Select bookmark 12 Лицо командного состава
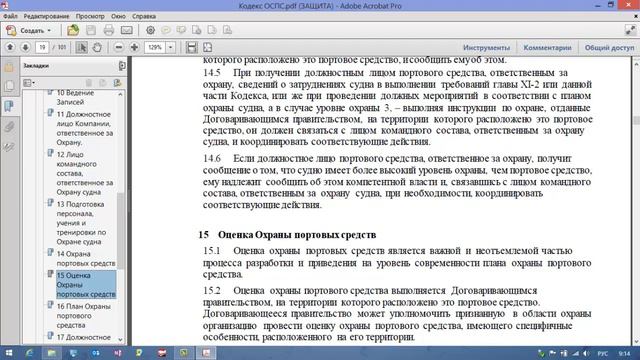This screenshot has width=640, height=360. coord(84,173)
